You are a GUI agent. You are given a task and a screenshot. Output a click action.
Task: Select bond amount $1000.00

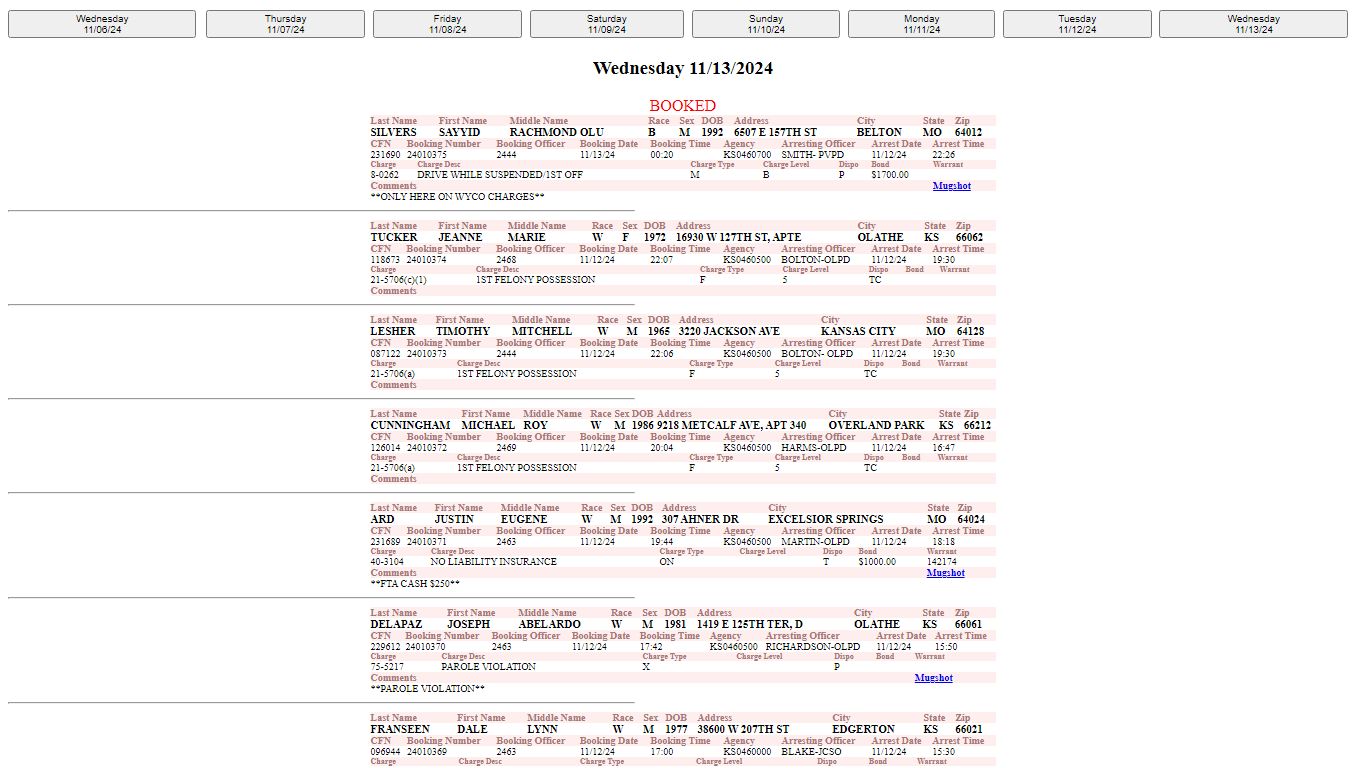pyautogui.click(x=877, y=562)
